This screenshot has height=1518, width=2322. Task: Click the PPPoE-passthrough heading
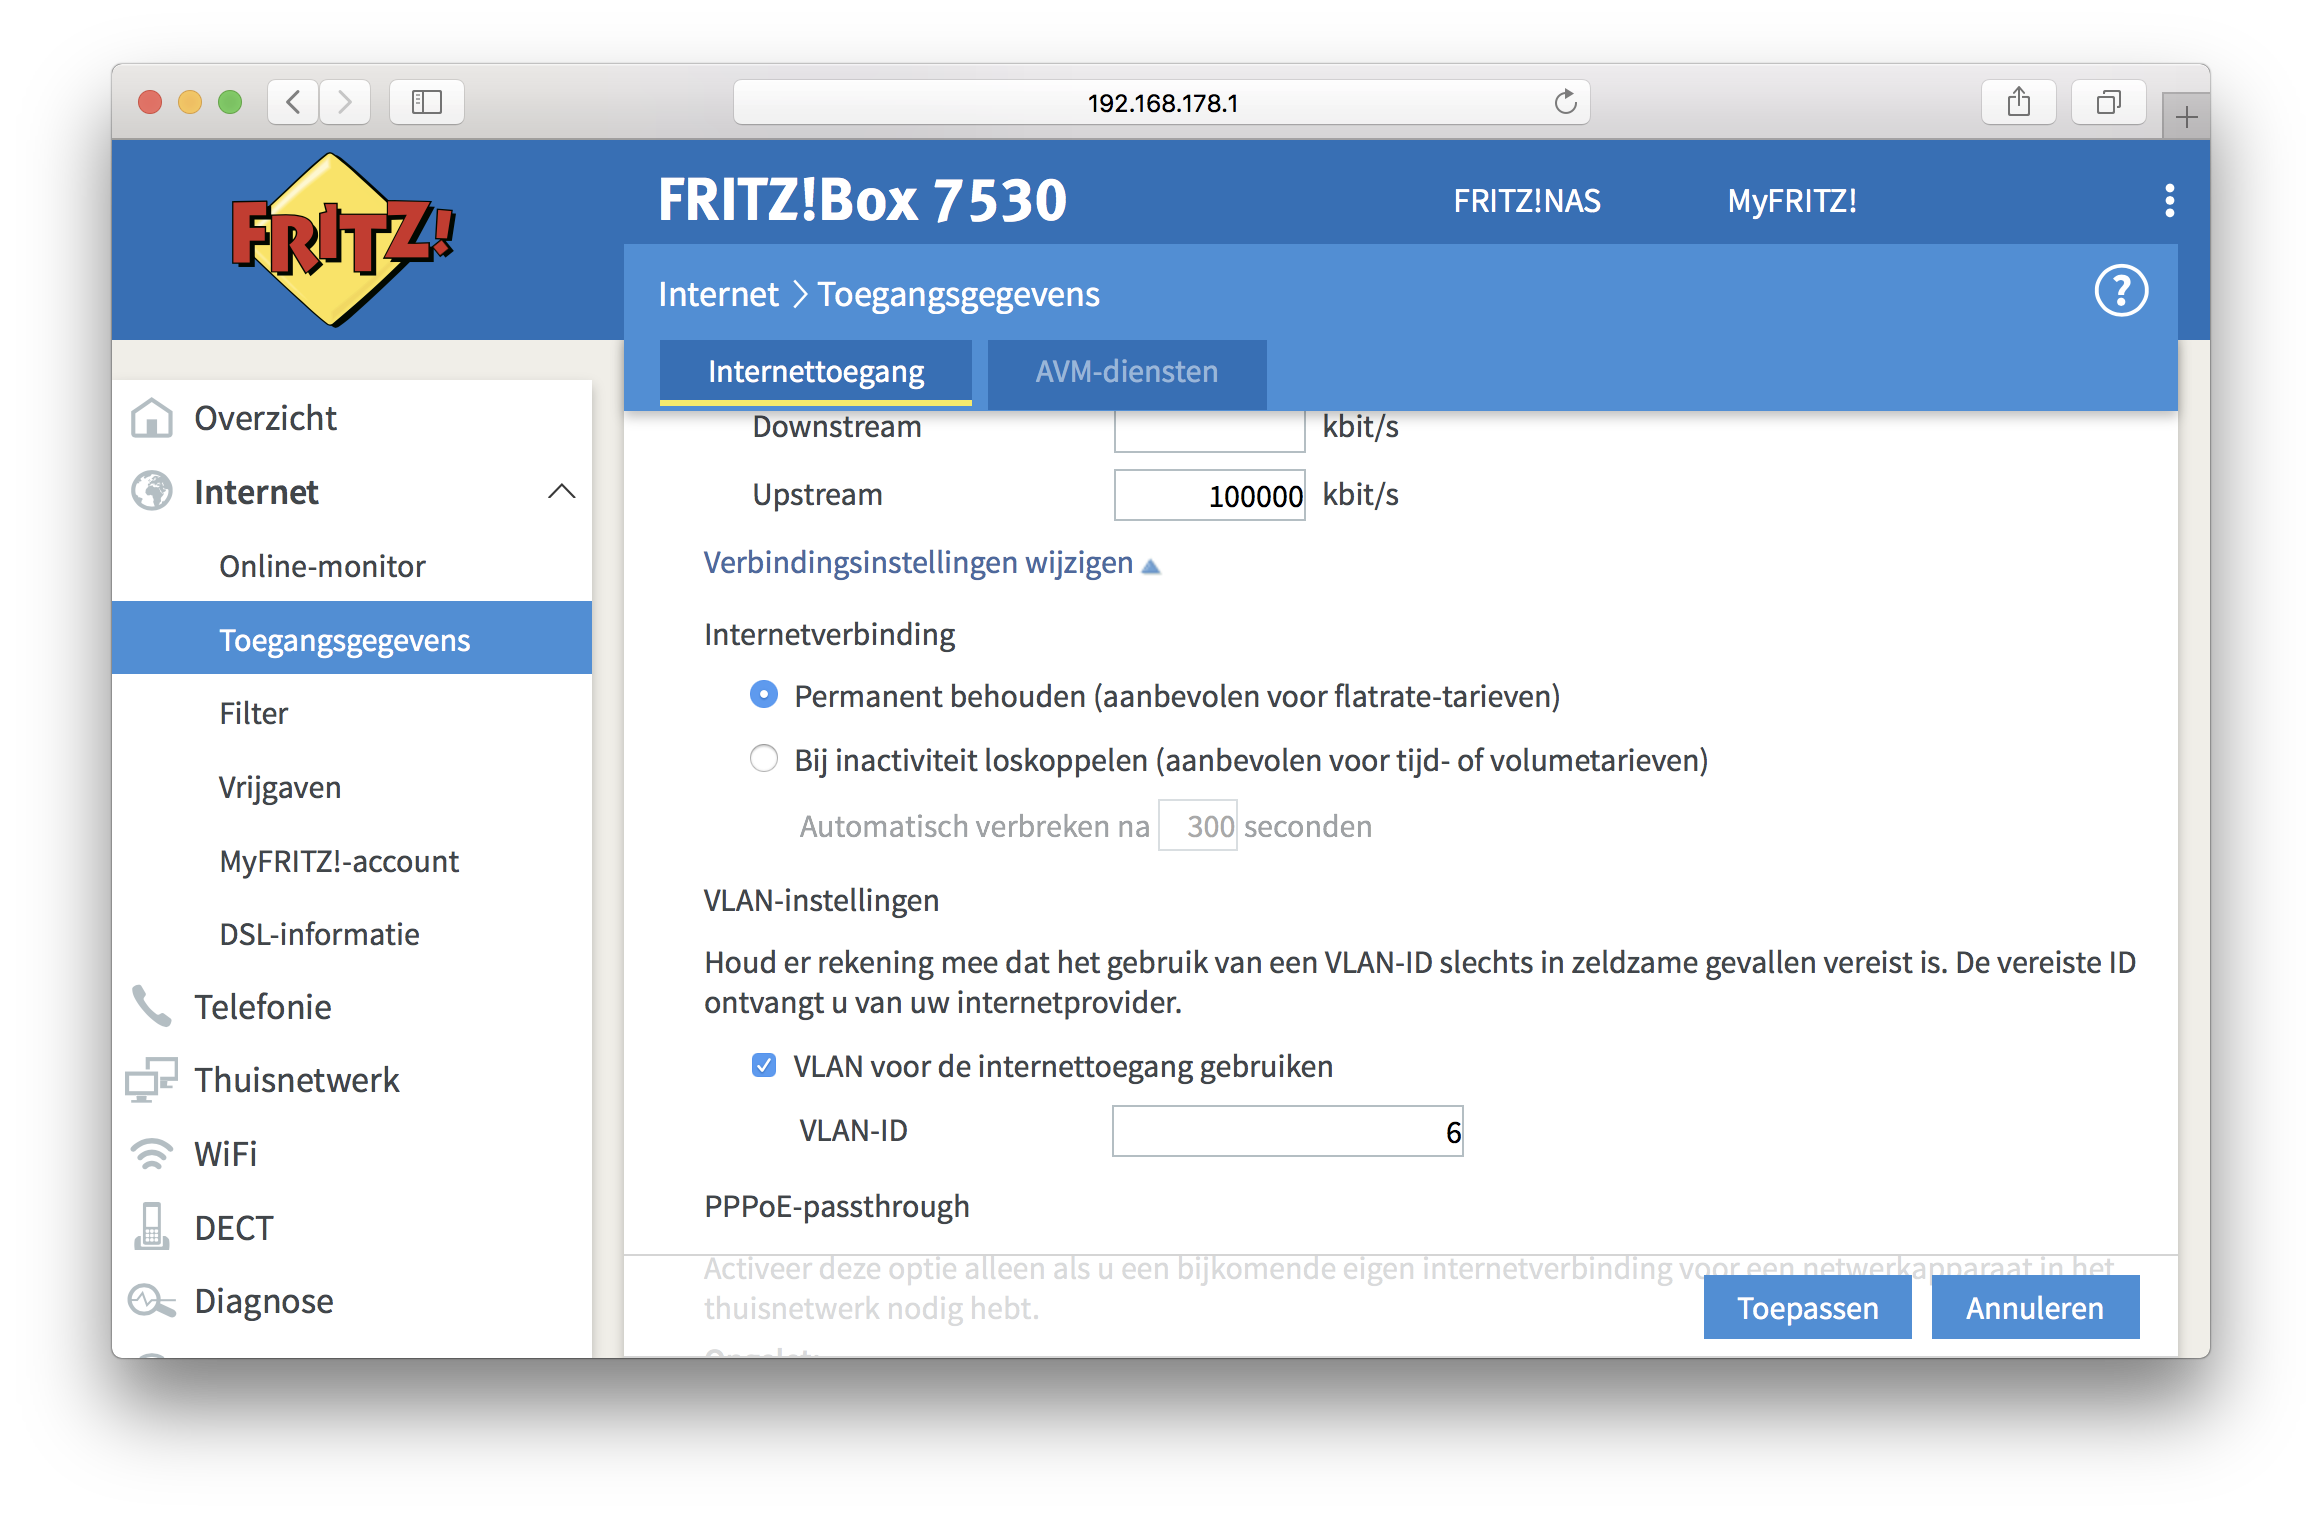(837, 1206)
